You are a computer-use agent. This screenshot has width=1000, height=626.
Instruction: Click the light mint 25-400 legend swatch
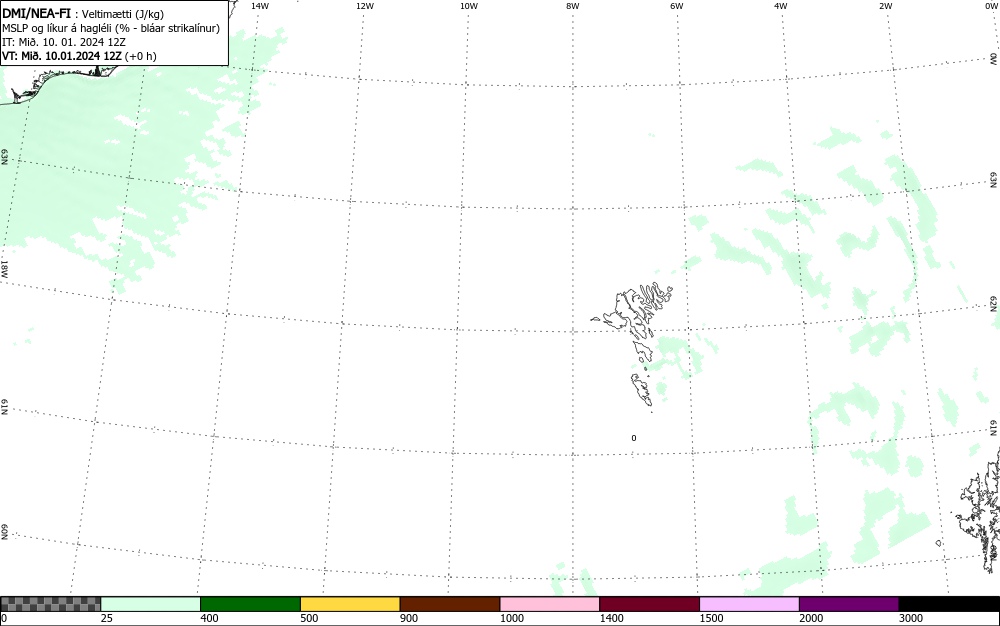tap(151, 604)
